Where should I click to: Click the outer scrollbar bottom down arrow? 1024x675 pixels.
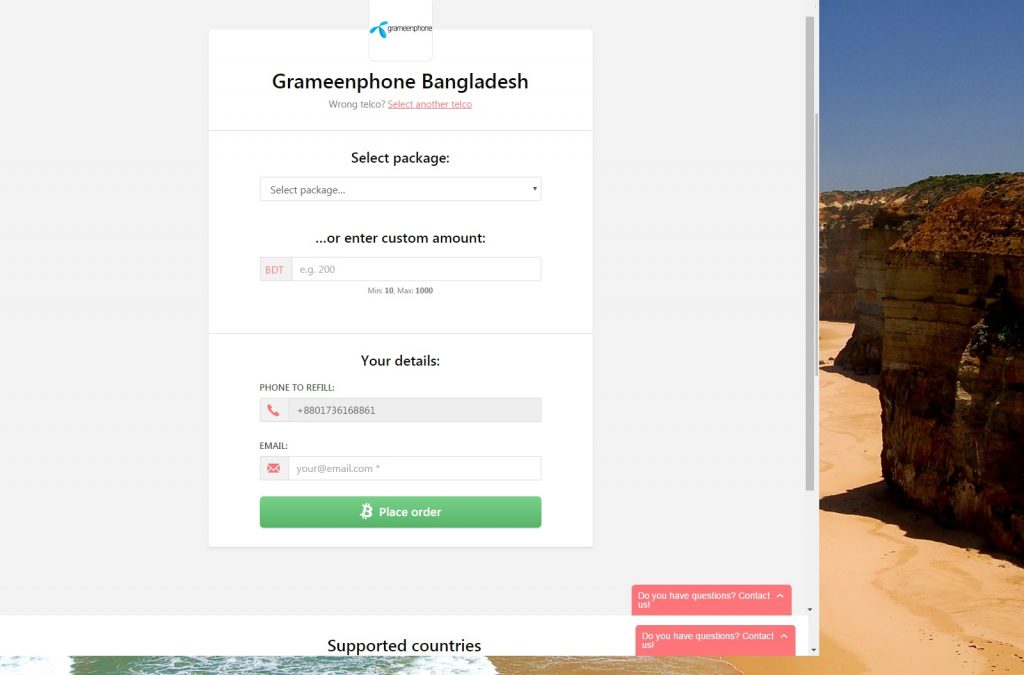coord(814,650)
